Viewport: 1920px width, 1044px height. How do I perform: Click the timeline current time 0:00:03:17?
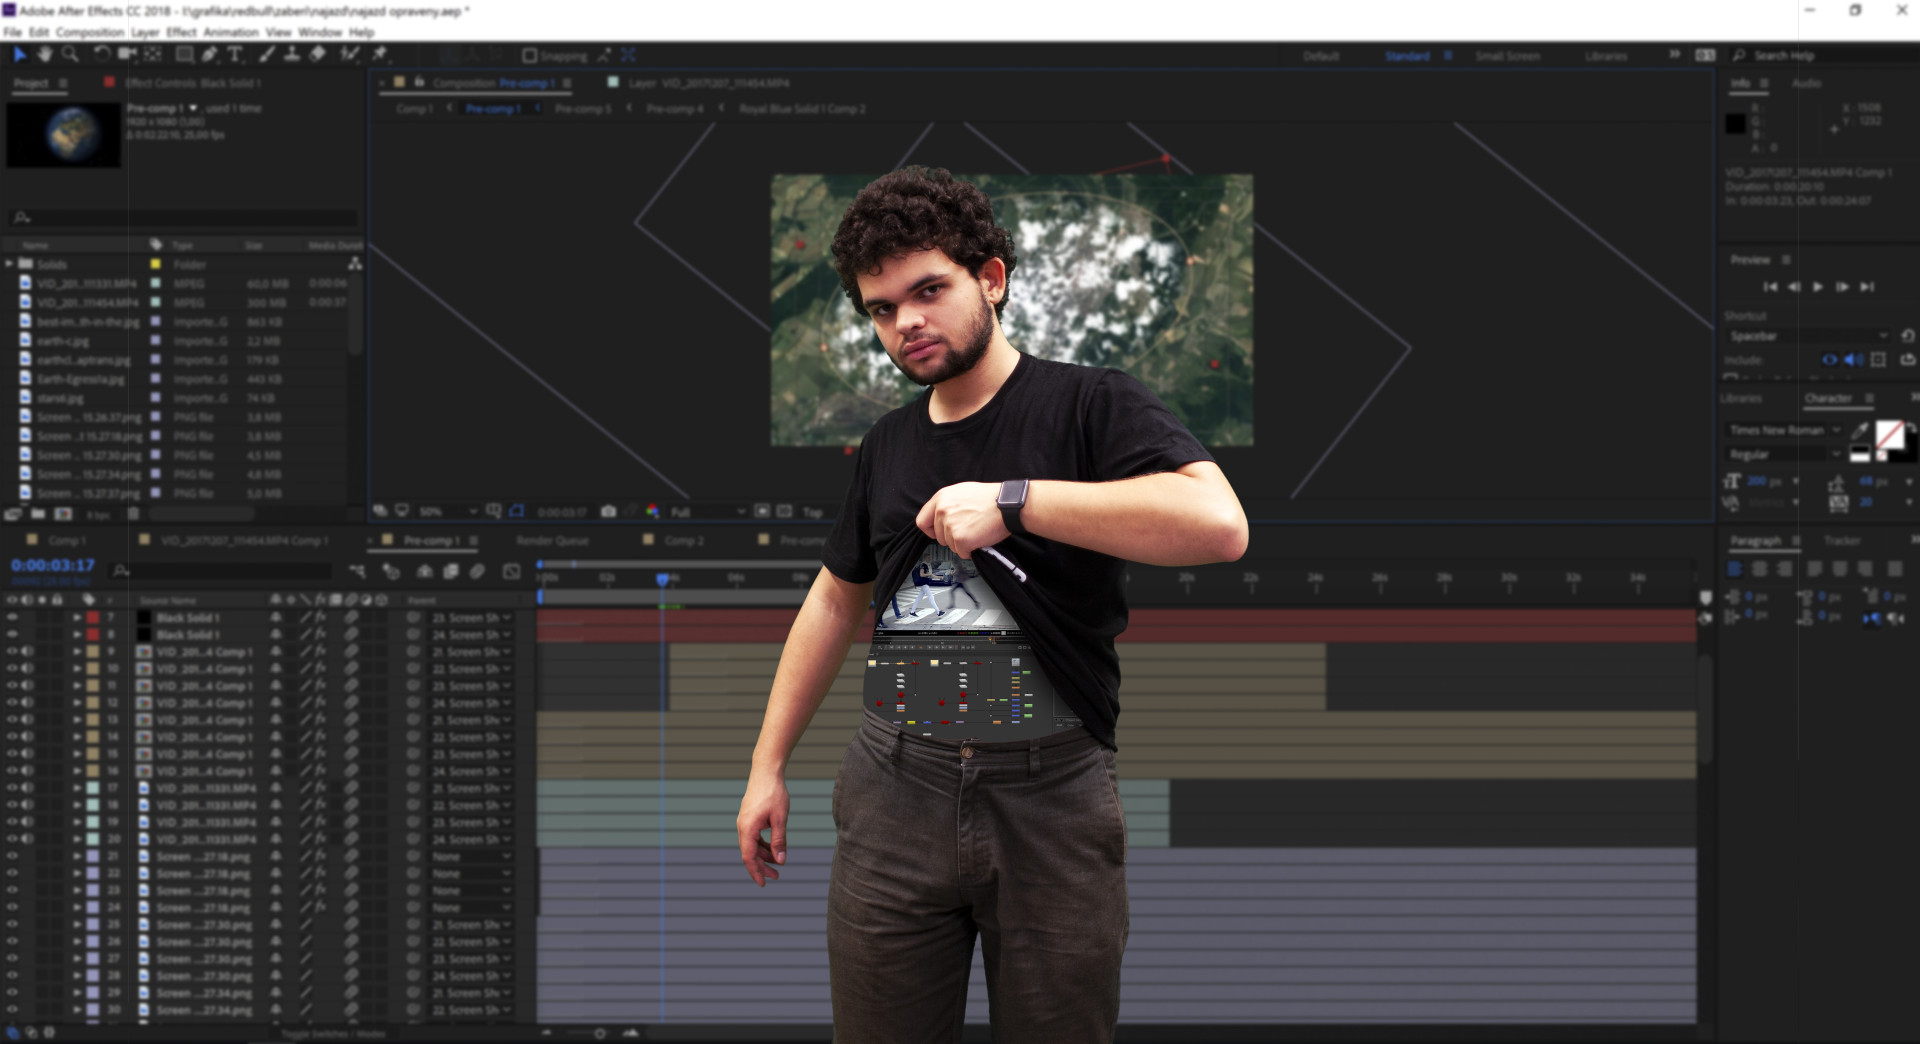click(53, 565)
